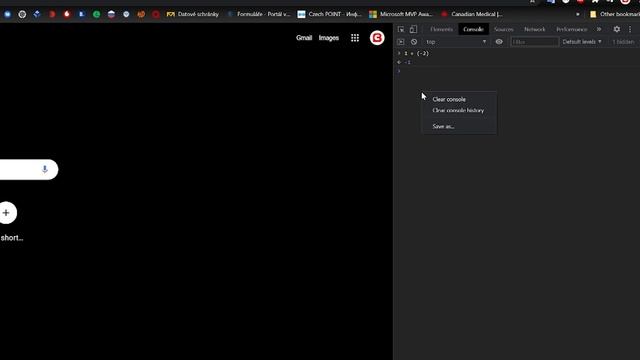This screenshot has width=640, height=360.
Task: Open the Google apps grid icon
Action: tap(355, 38)
